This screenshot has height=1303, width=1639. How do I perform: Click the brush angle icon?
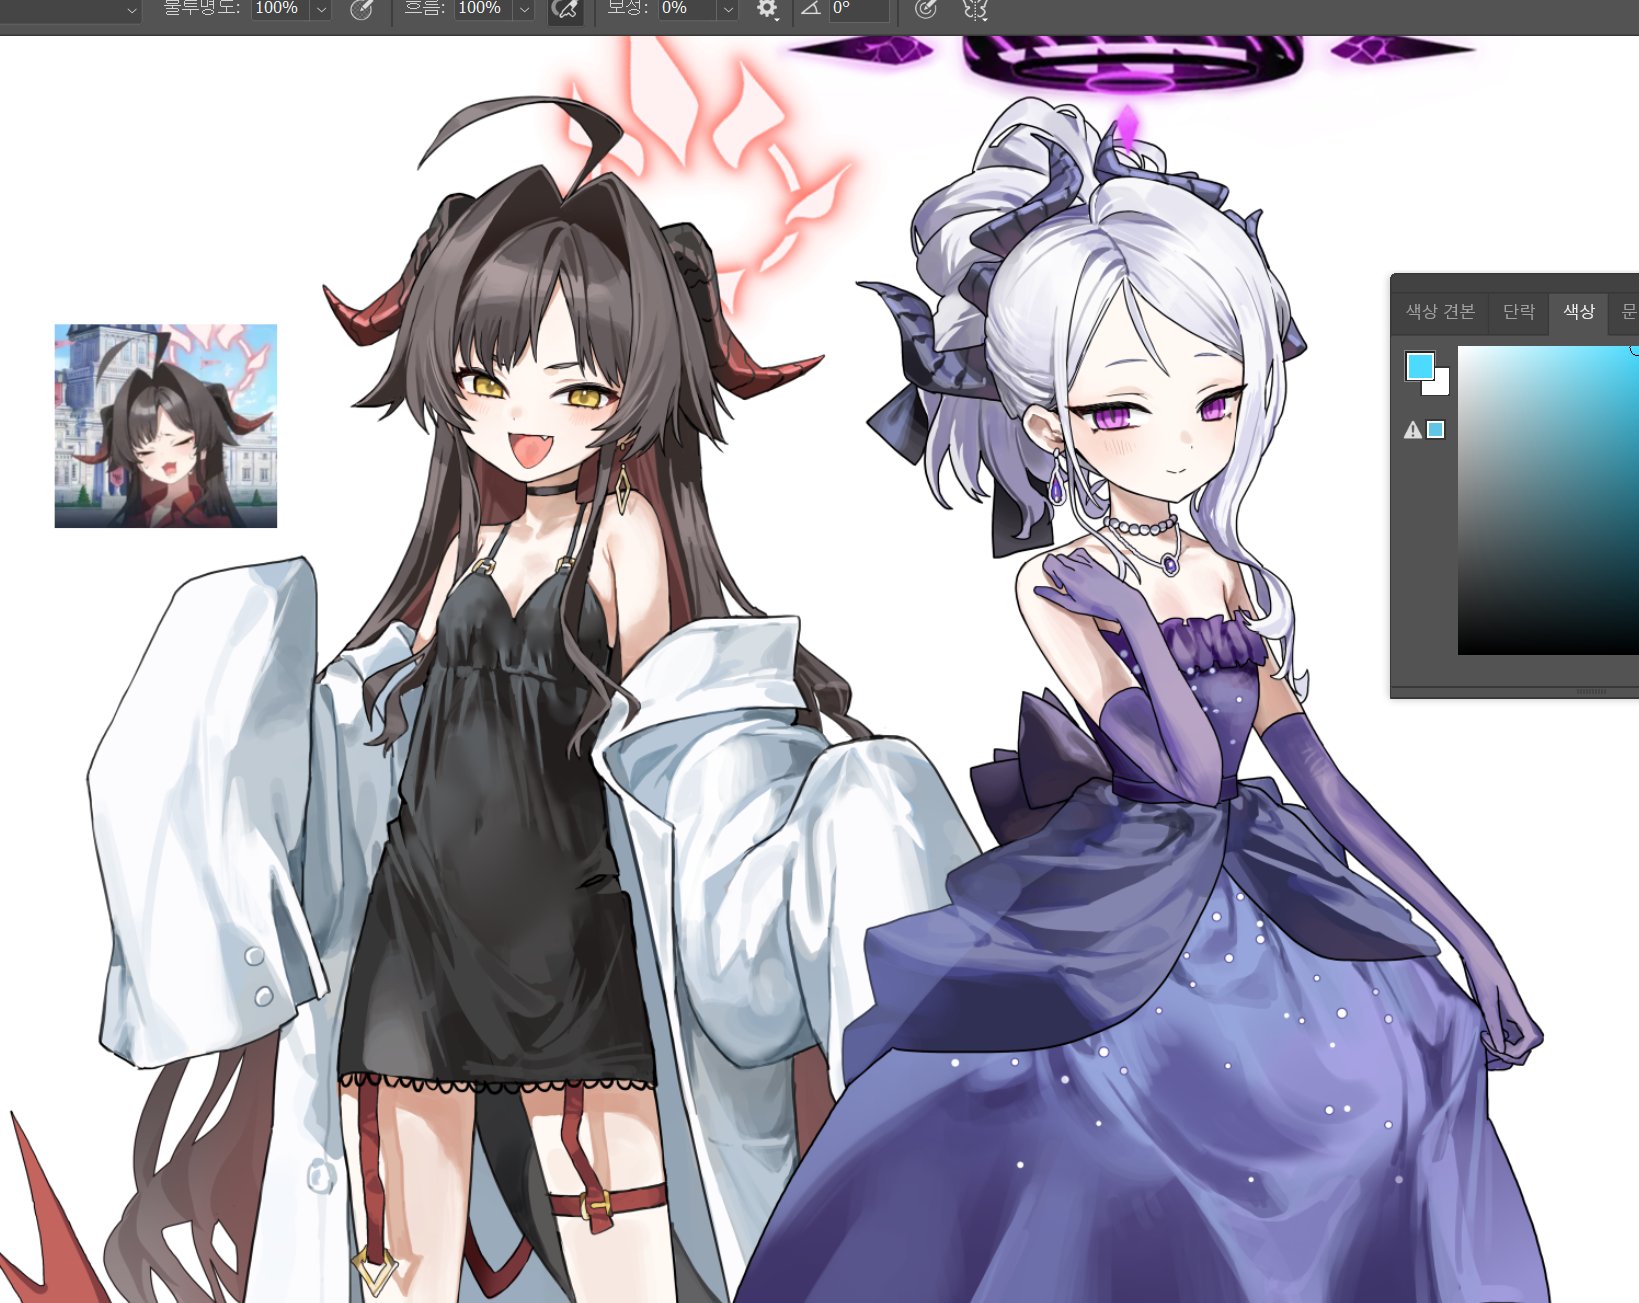point(811,8)
